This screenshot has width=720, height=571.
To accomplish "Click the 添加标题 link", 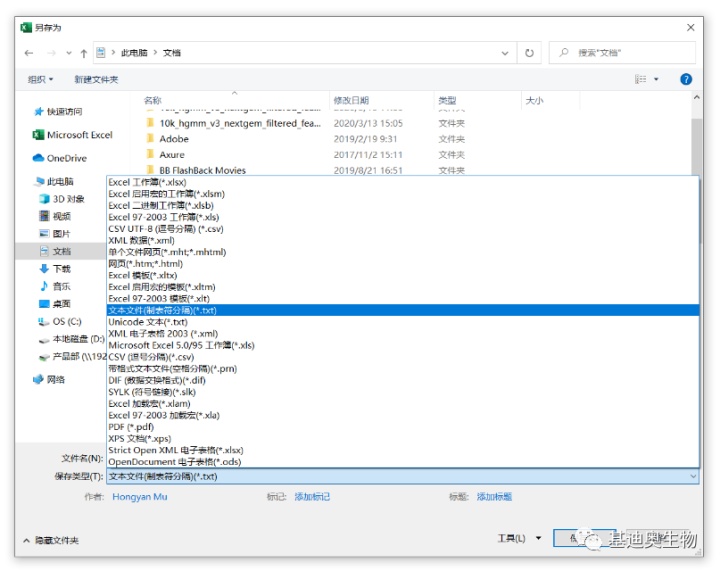I will (494, 497).
